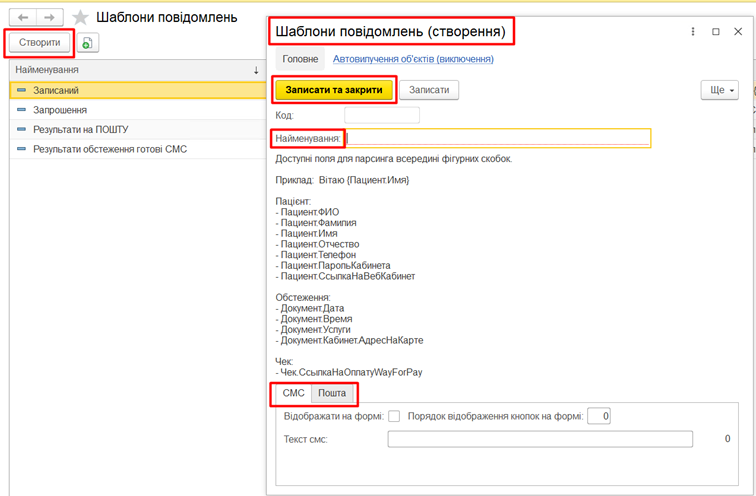756x496 pixels.
Task: Toggle the 'Відображати на формі' checkbox
Action: (x=394, y=416)
